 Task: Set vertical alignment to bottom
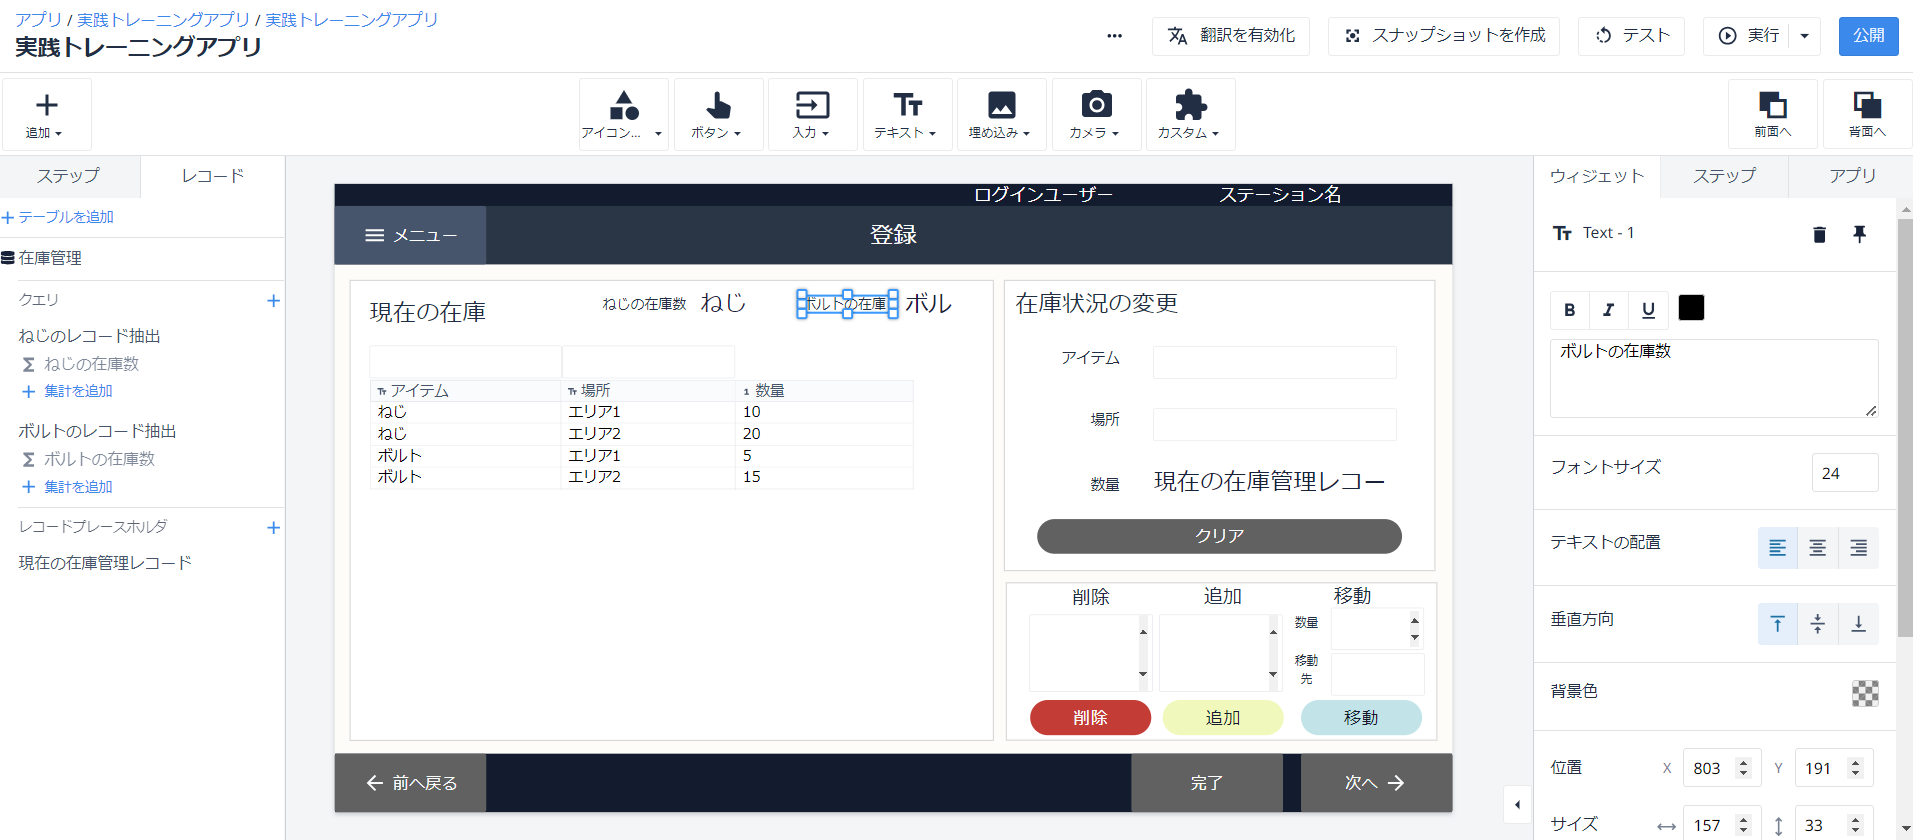click(1858, 624)
